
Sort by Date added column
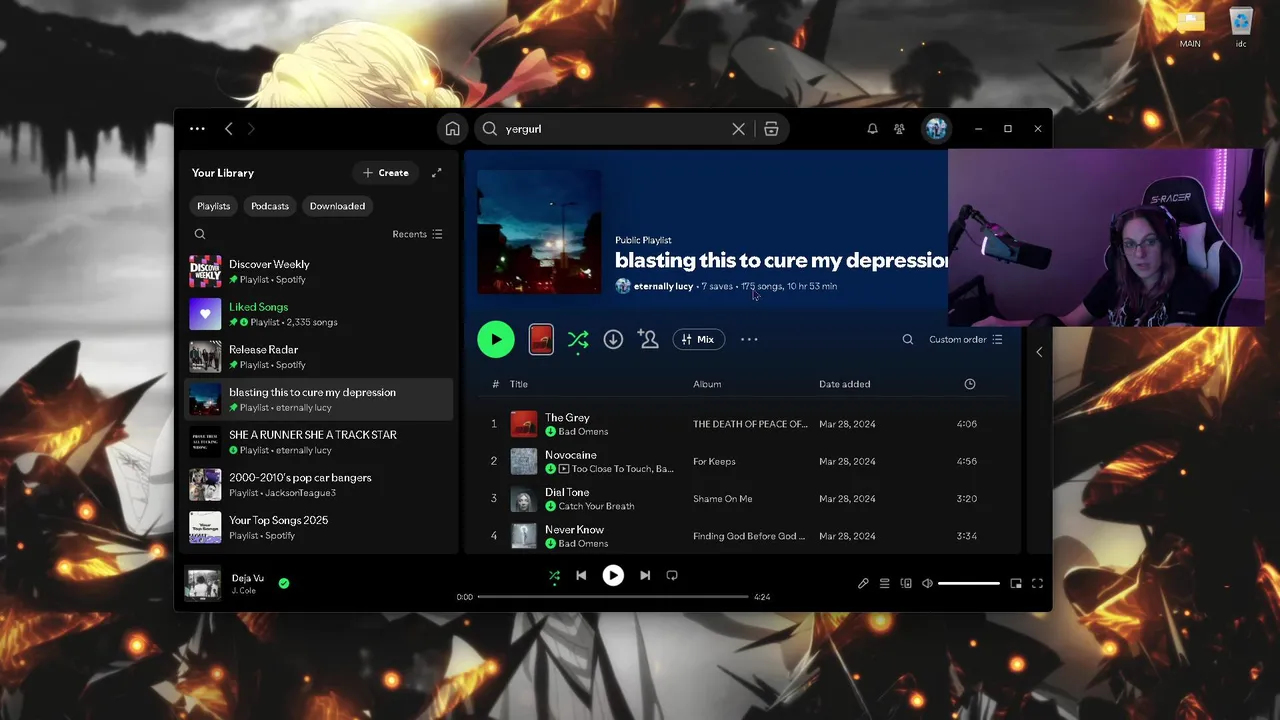(844, 384)
